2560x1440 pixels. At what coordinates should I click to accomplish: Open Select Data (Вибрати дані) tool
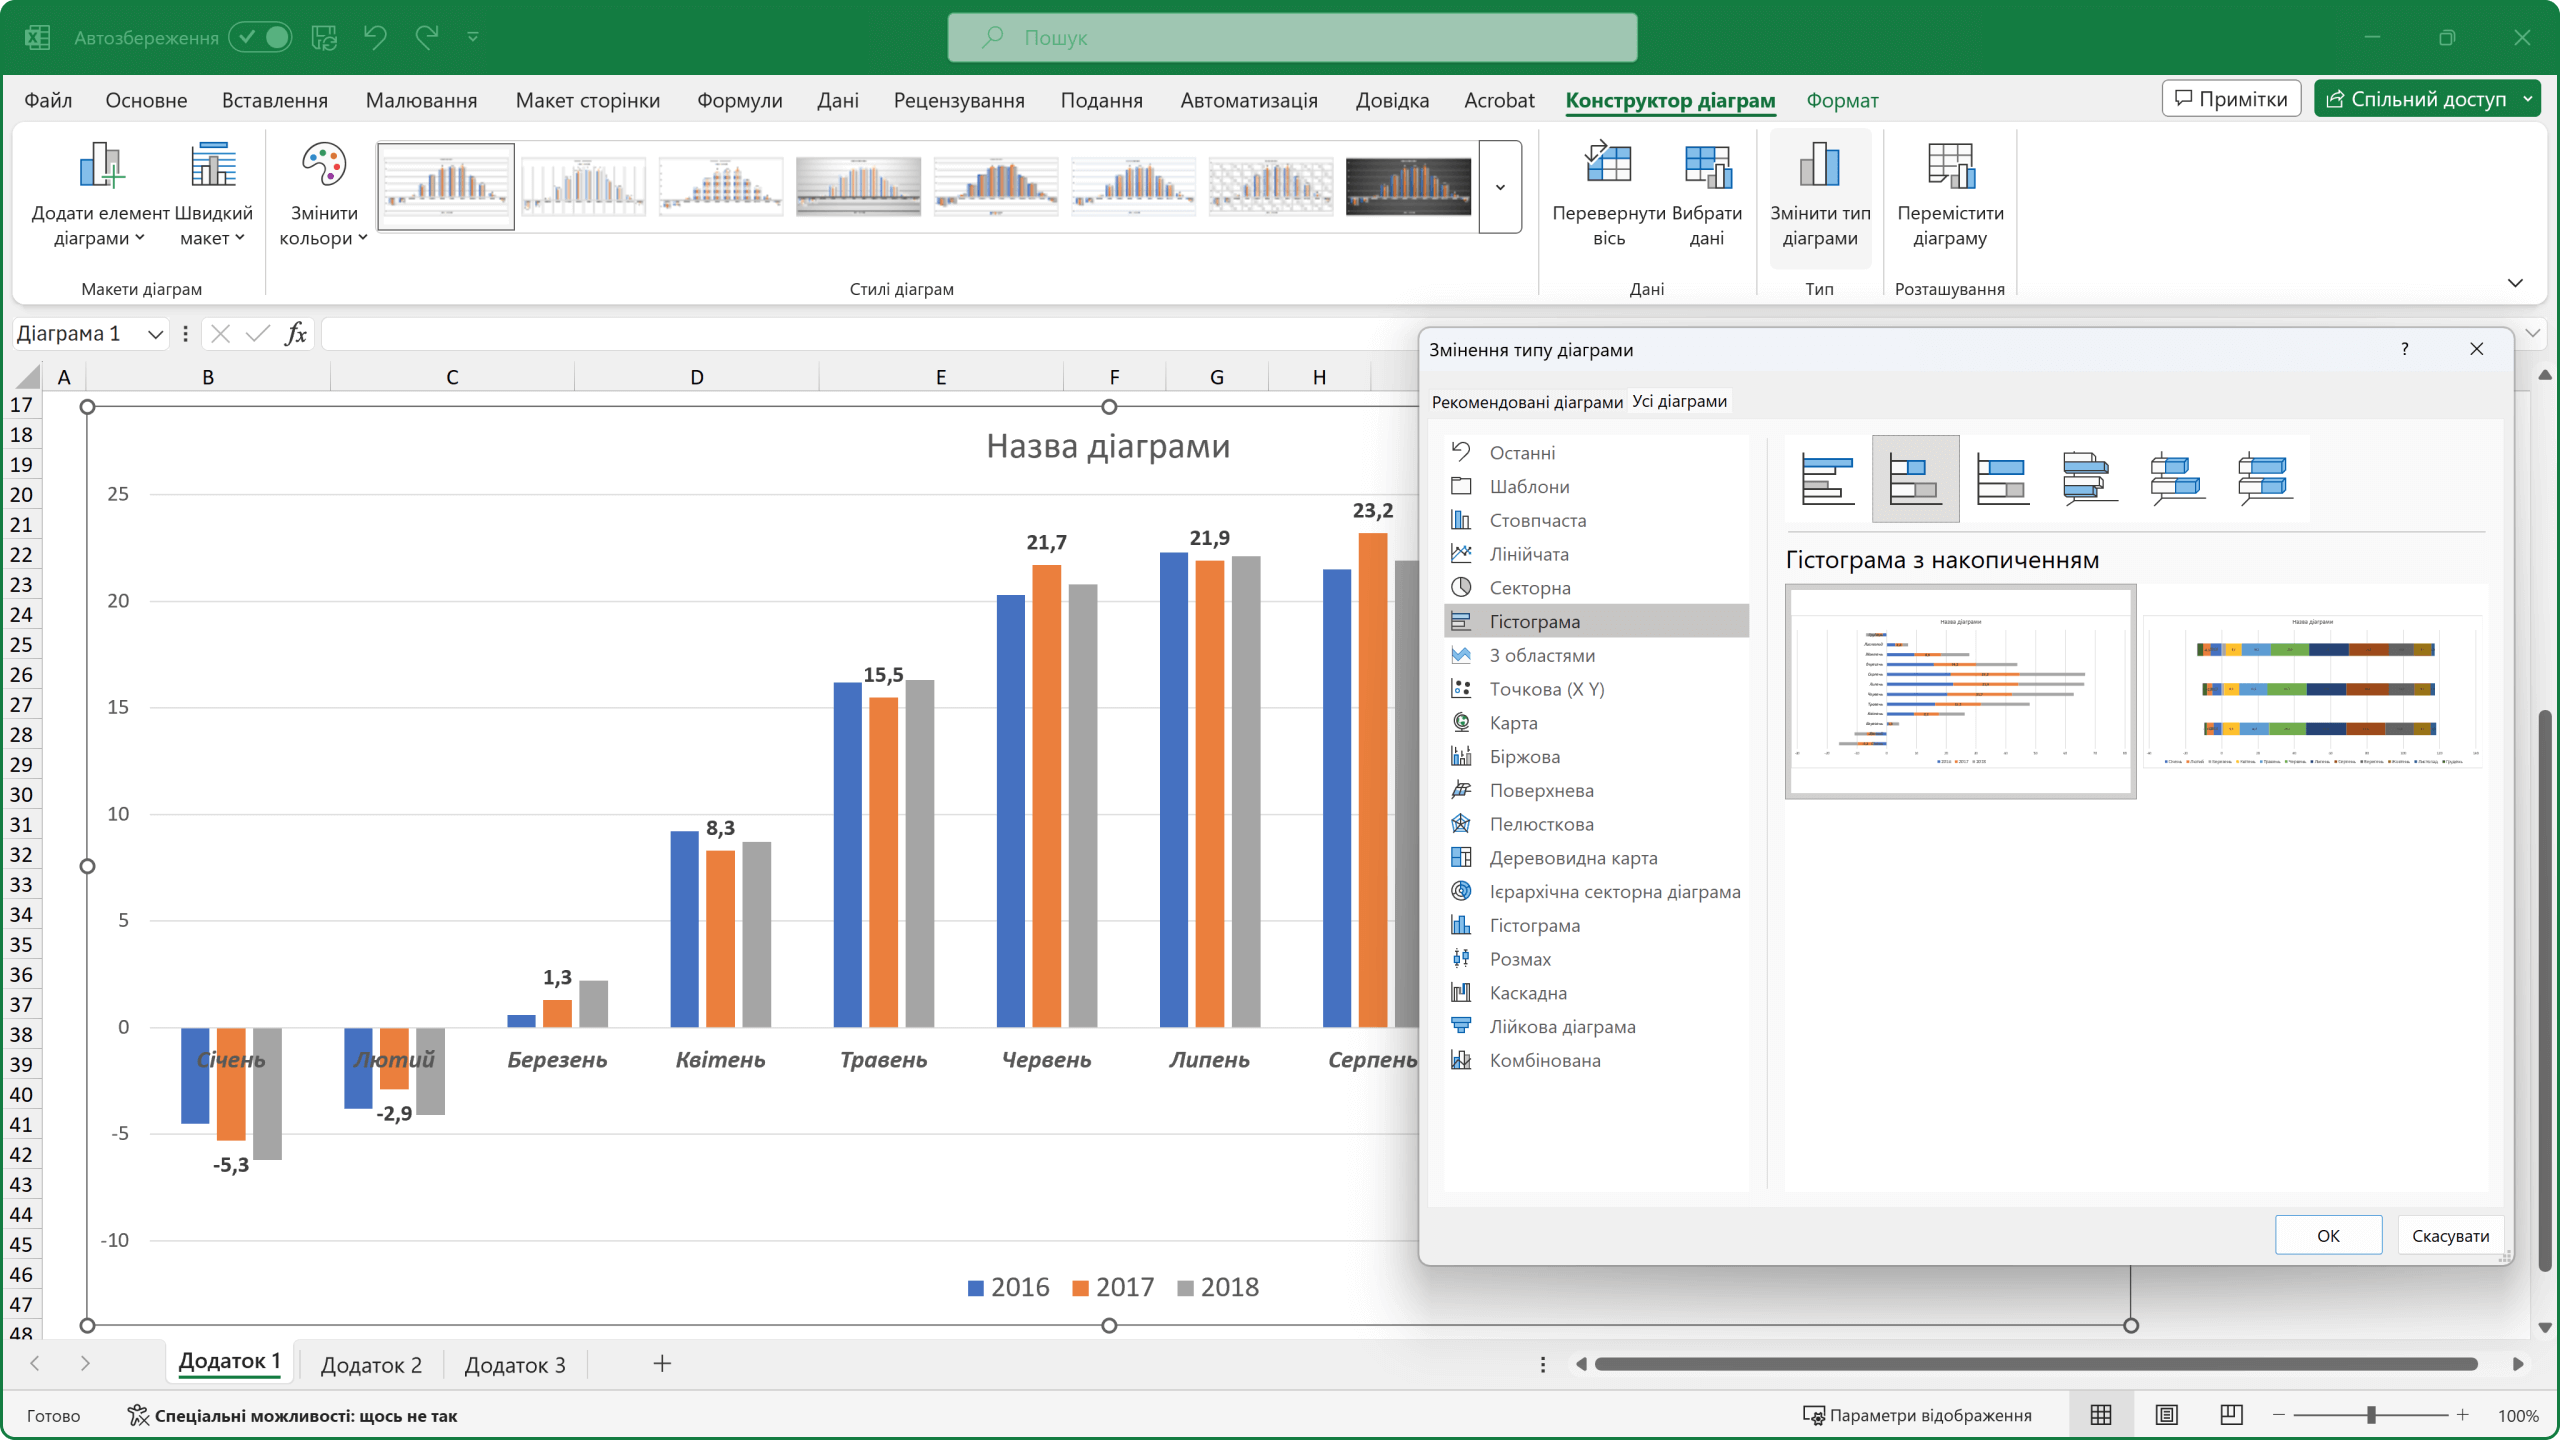coord(1706,166)
